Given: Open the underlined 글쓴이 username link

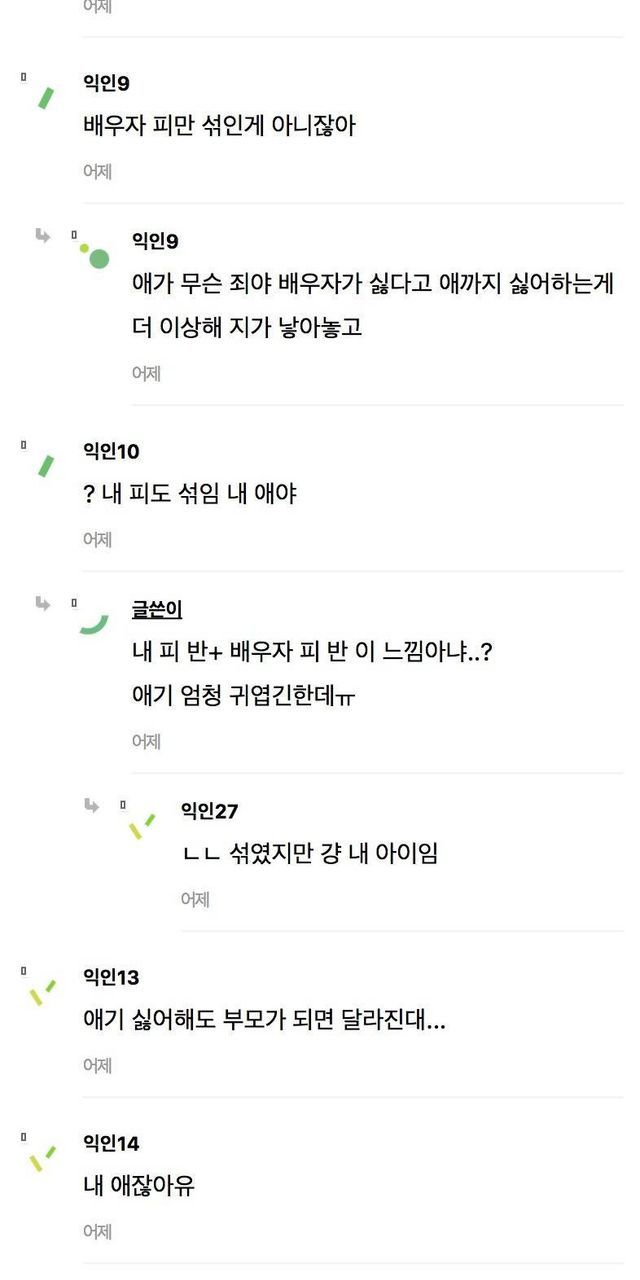Looking at the screenshot, I should (157, 609).
